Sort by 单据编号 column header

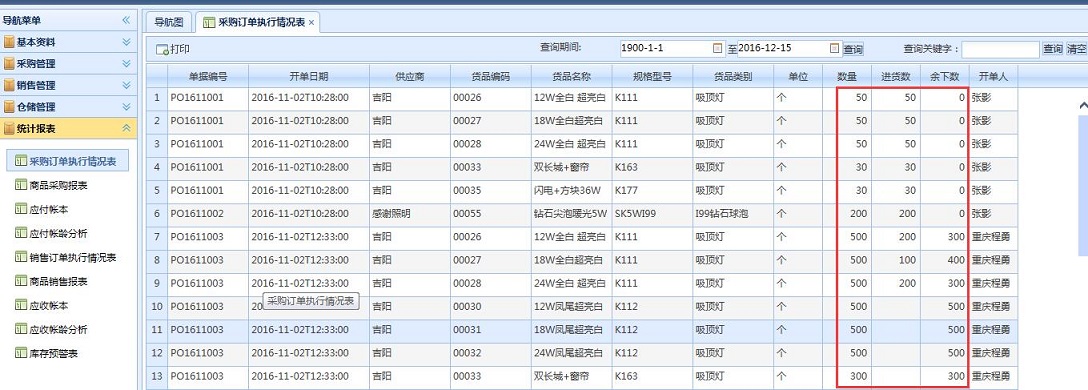coord(208,76)
